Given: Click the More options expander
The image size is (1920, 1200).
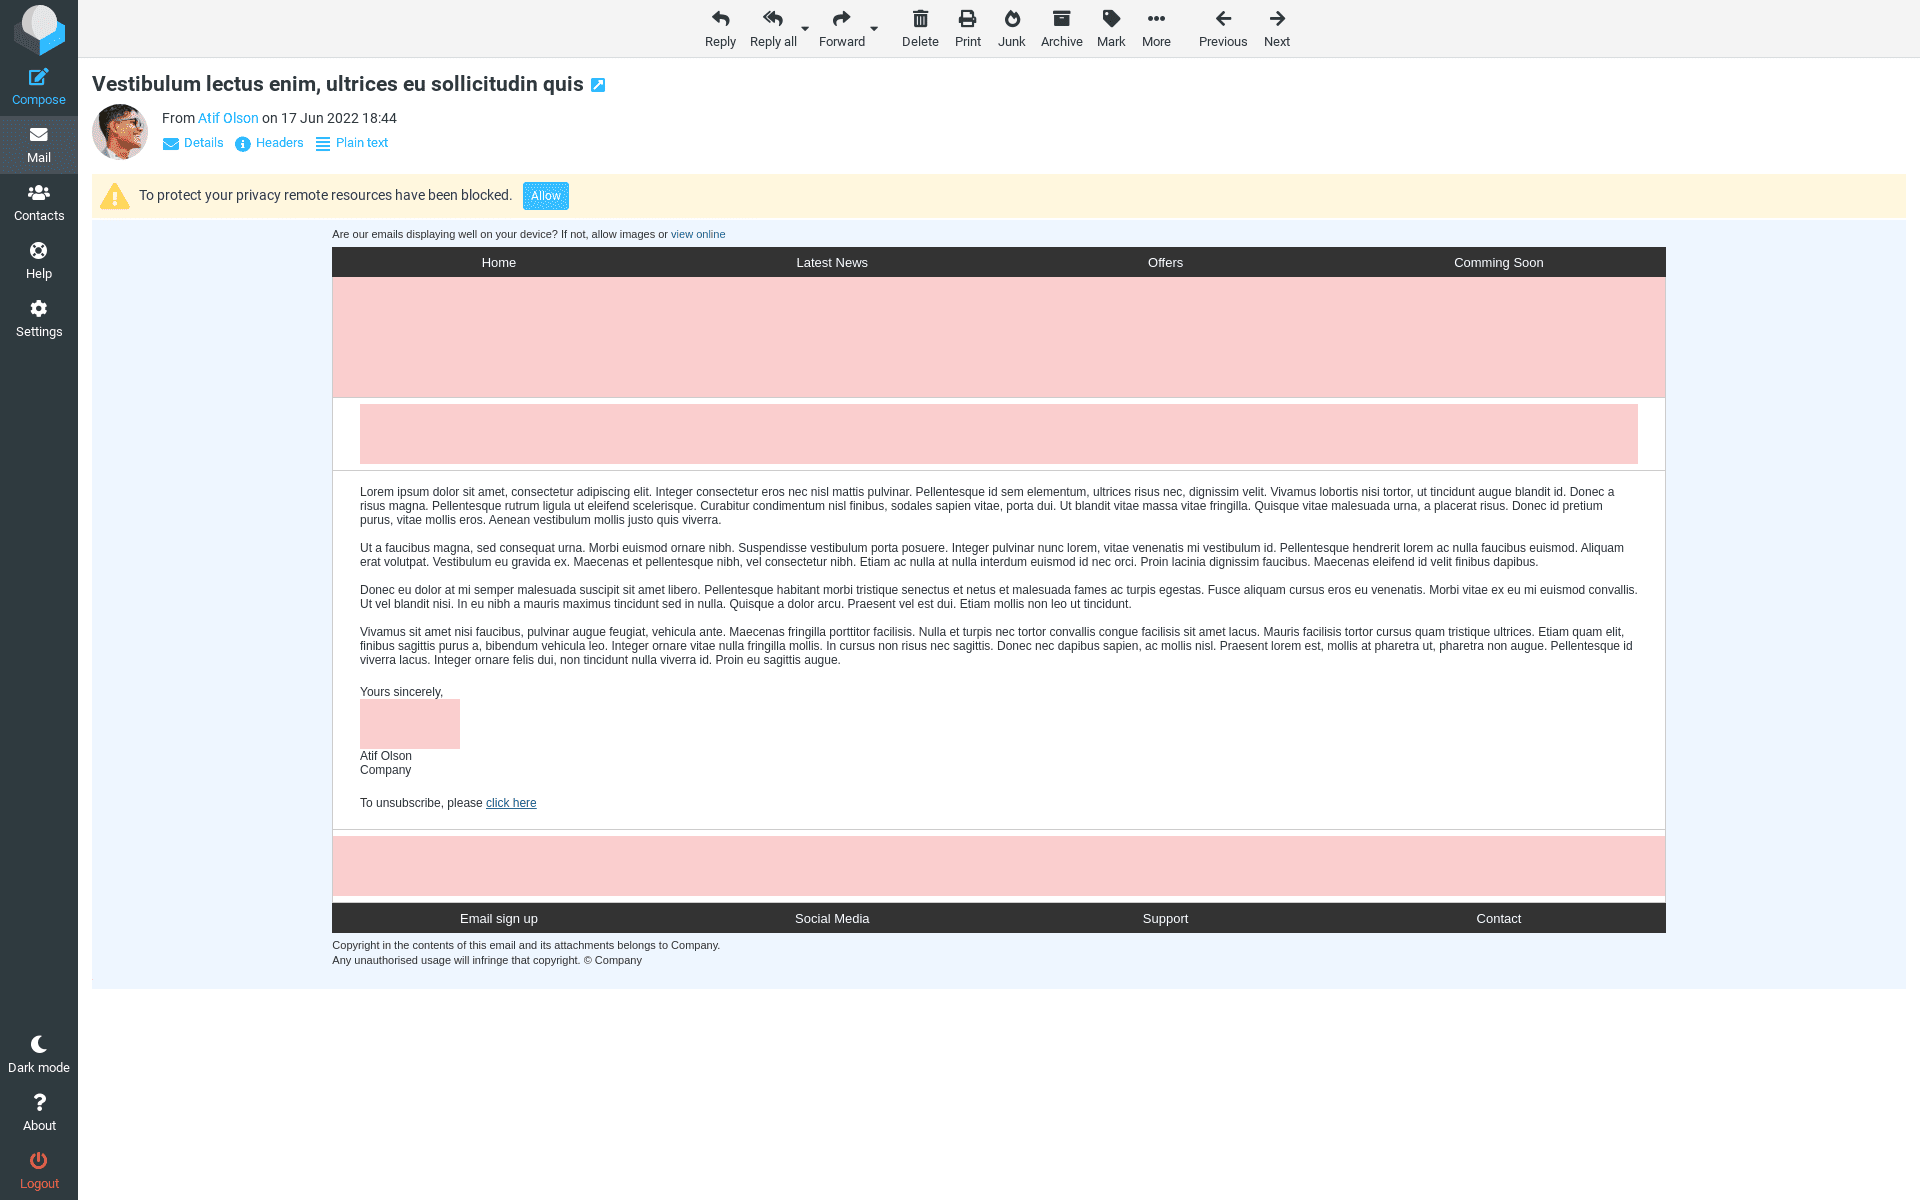Looking at the screenshot, I should [x=1156, y=26].
